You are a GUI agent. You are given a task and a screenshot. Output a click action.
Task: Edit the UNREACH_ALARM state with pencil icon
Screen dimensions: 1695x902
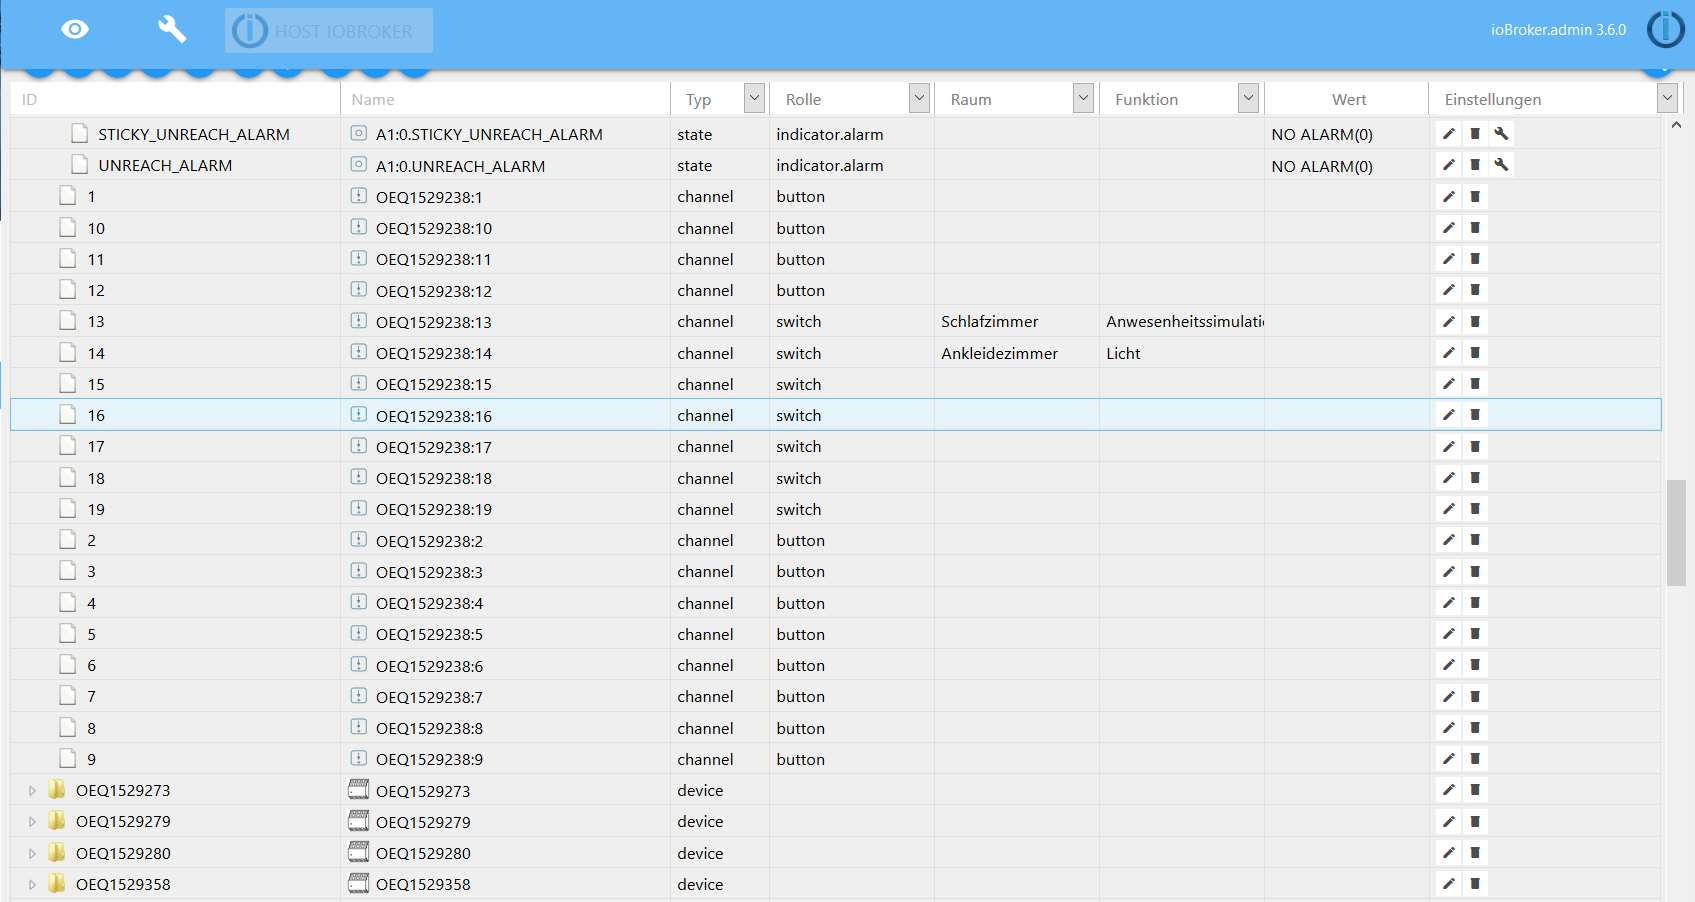(x=1449, y=165)
